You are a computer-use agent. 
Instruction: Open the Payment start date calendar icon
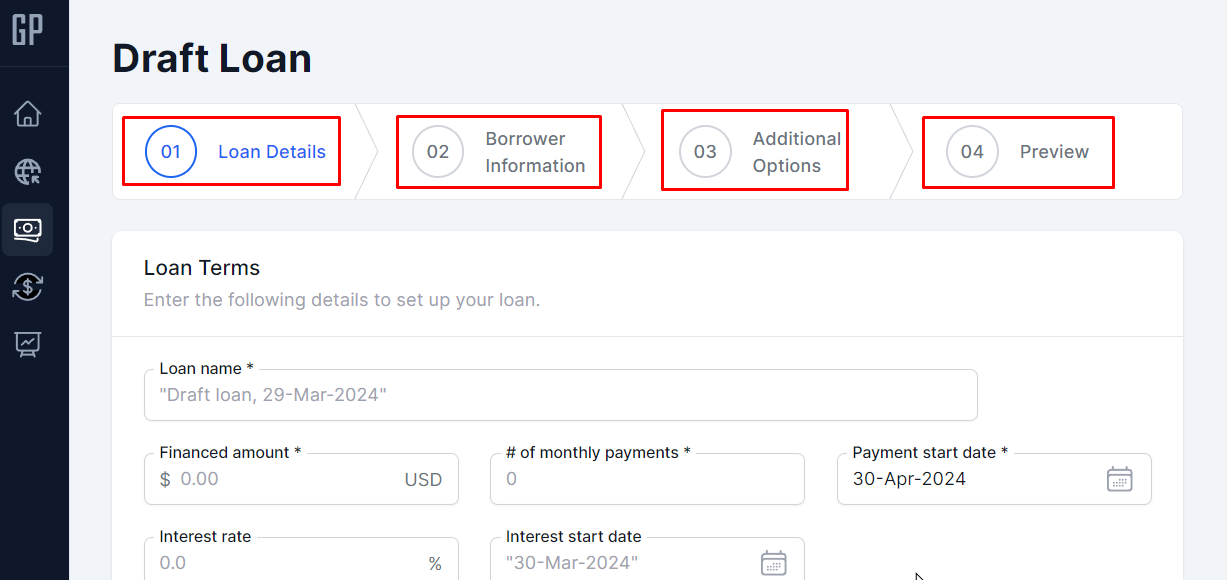click(x=1119, y=479)
